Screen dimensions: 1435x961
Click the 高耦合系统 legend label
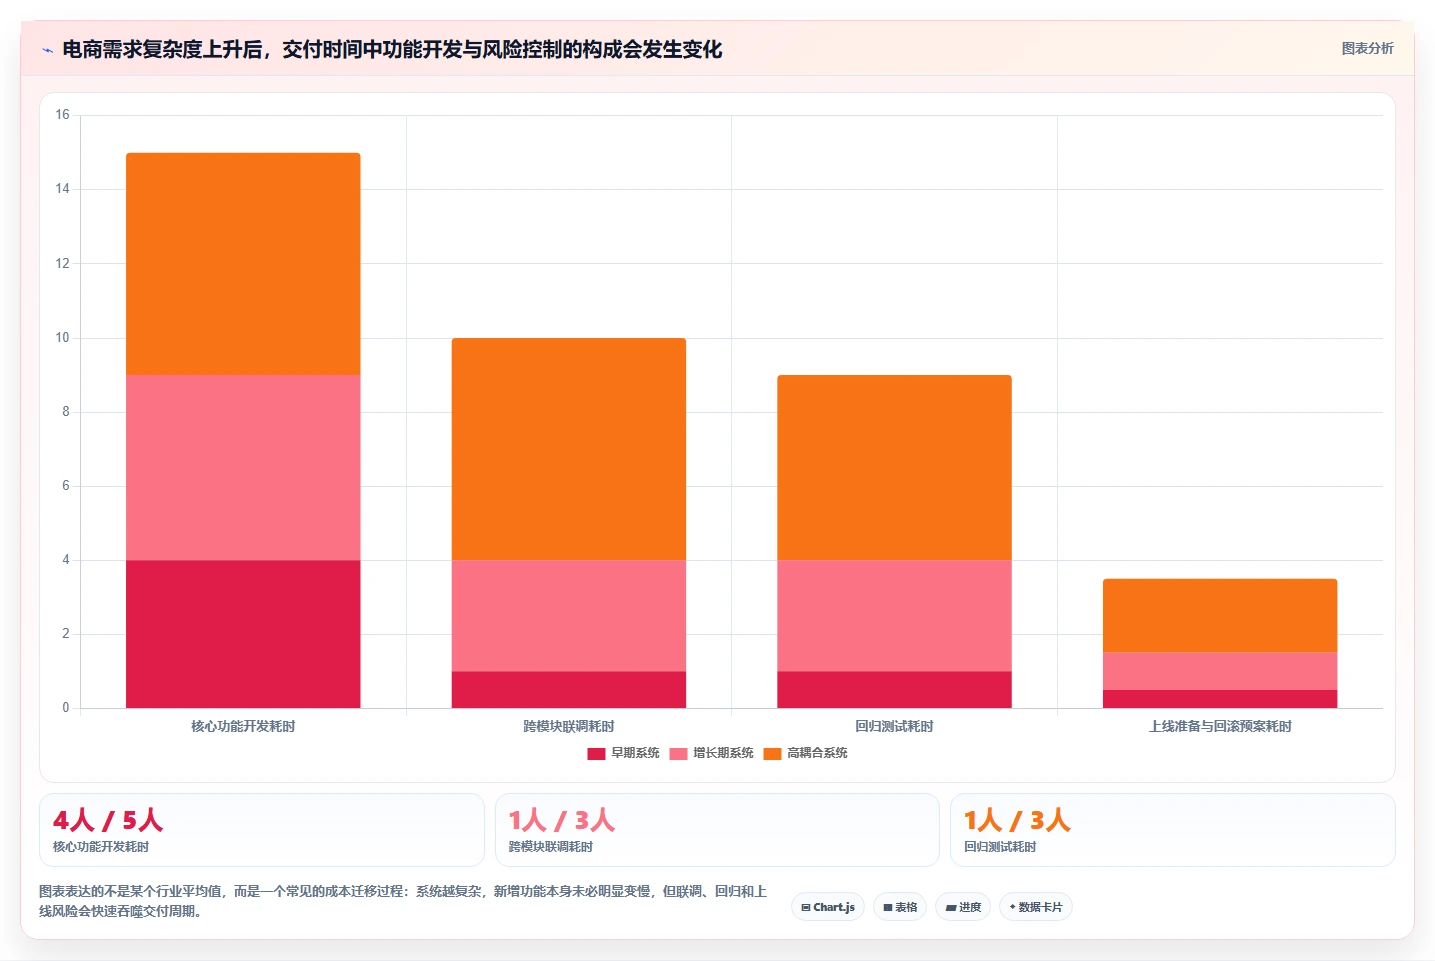[817, 753]
